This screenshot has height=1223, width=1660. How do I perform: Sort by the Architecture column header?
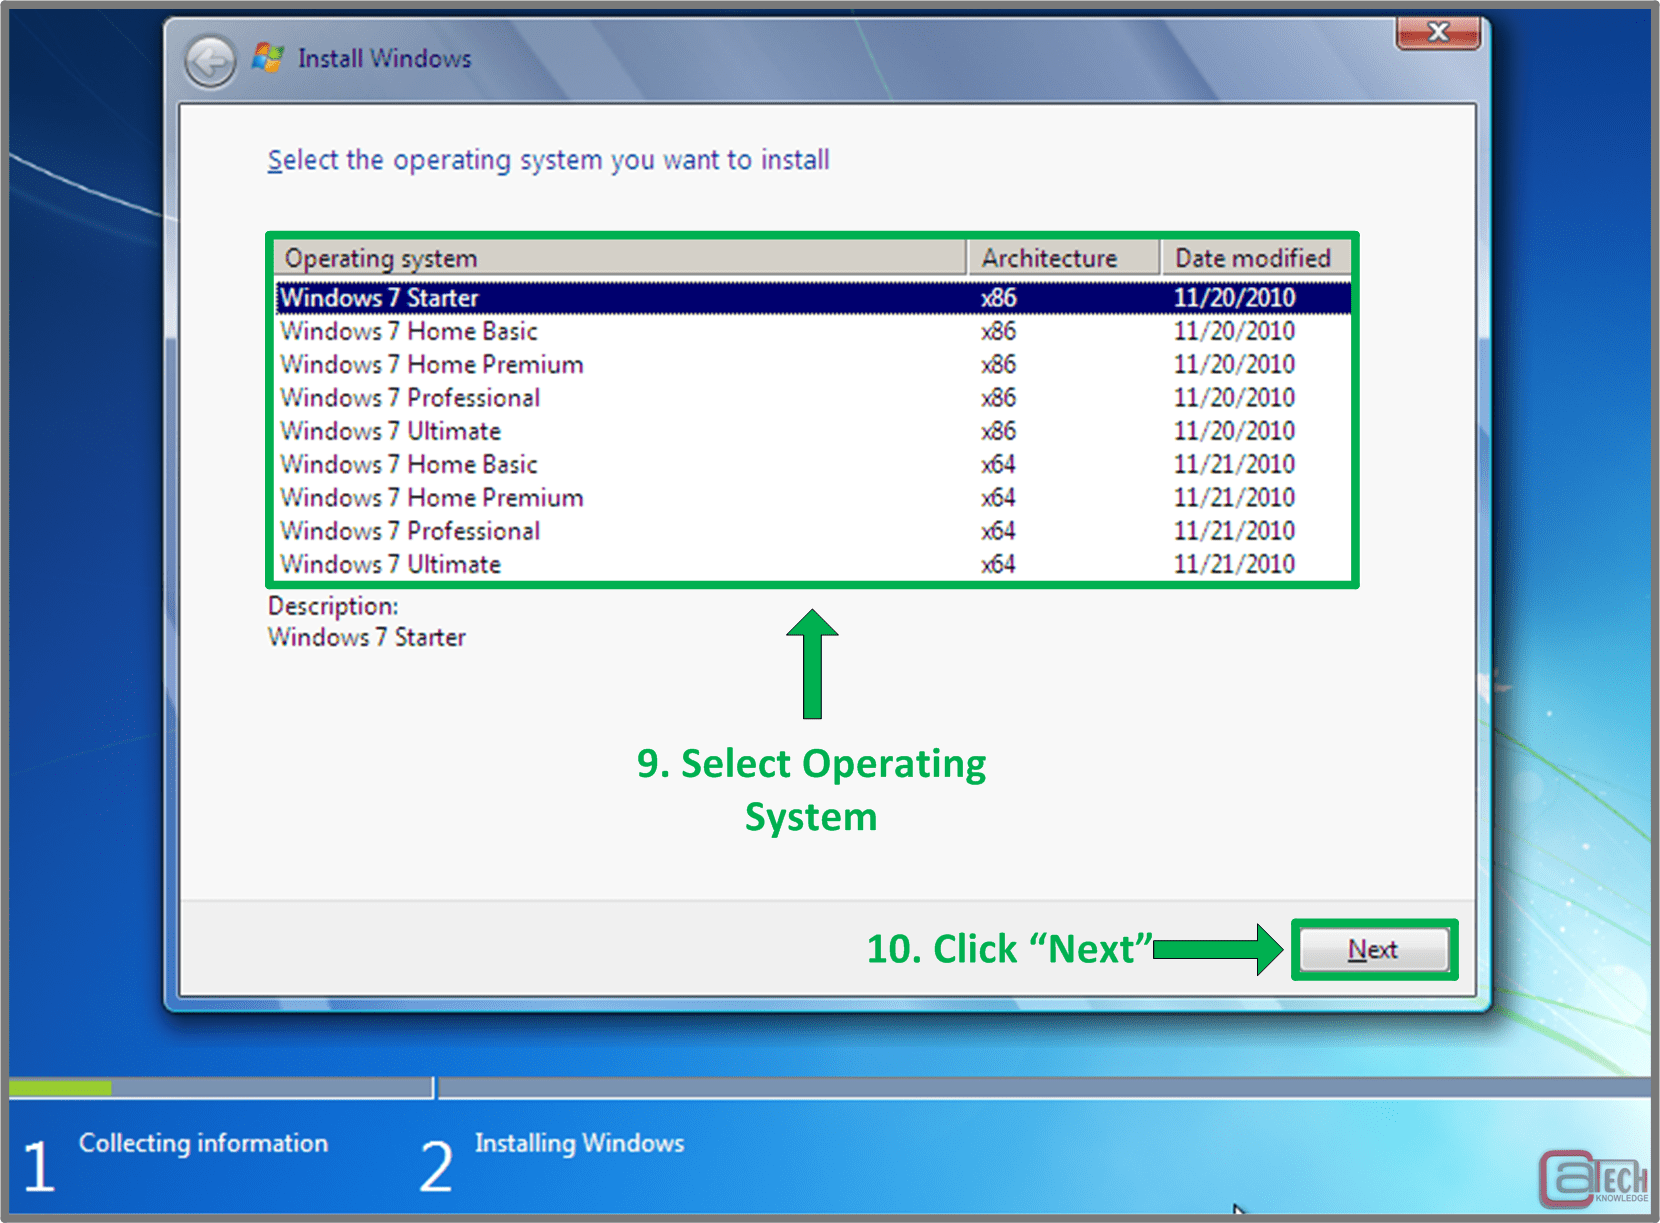click(1063, 258)
